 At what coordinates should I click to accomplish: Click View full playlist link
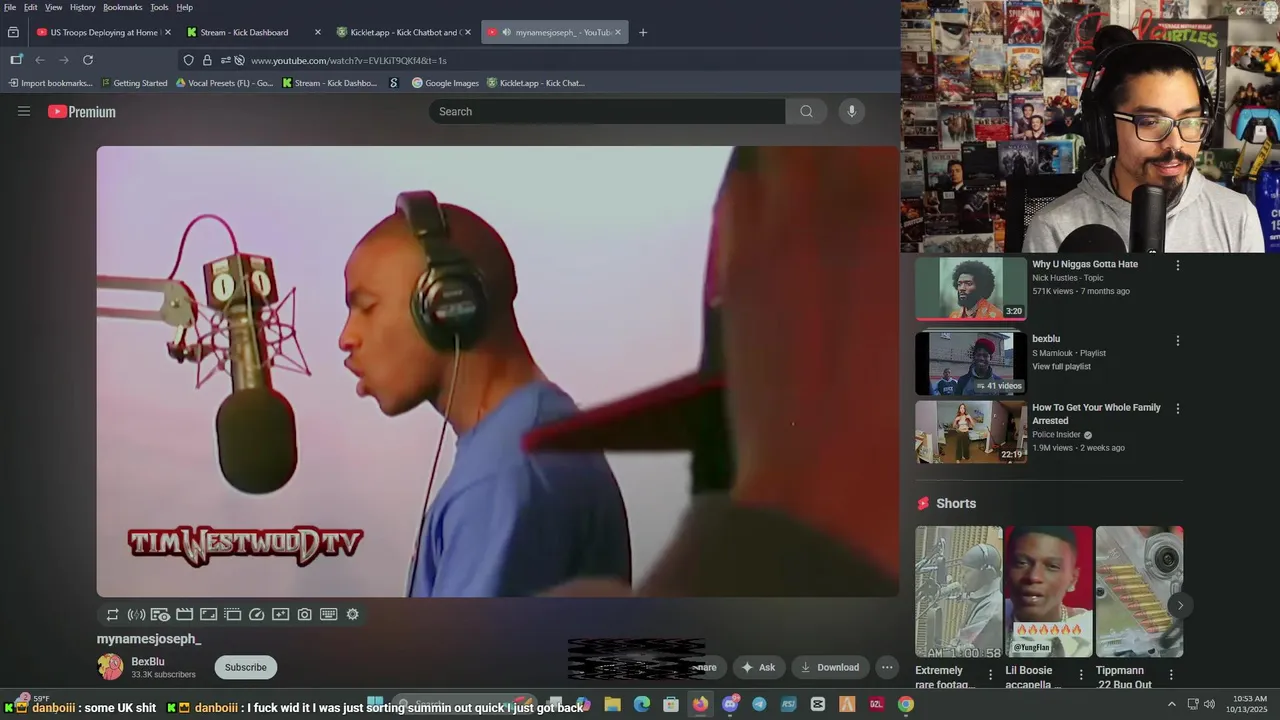coord(1062,367)
